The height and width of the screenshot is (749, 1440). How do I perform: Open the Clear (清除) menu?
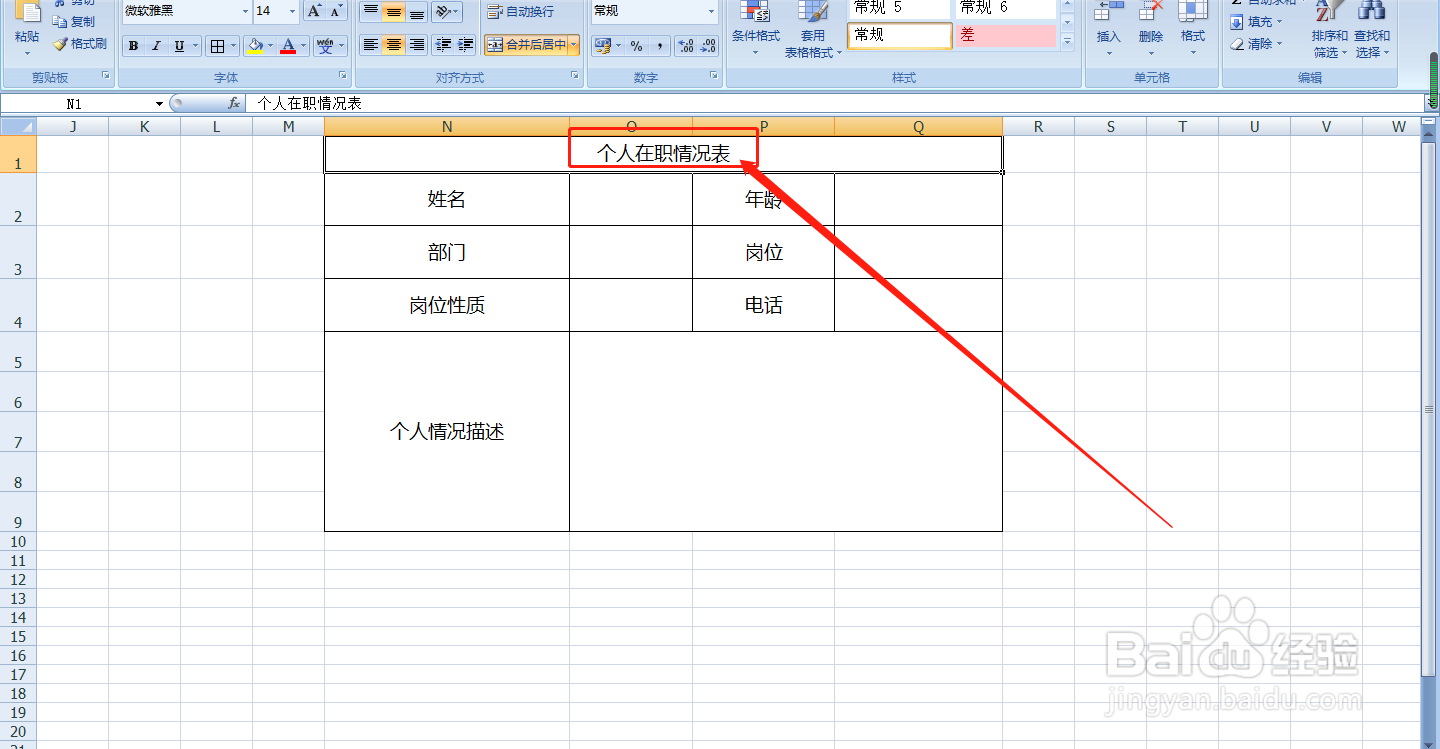[x=1257, y=44]
